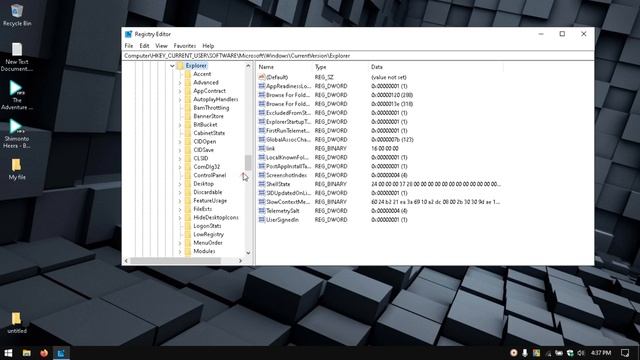Open the Edit menu
640x360 pixels.
[x=144, y=46]
